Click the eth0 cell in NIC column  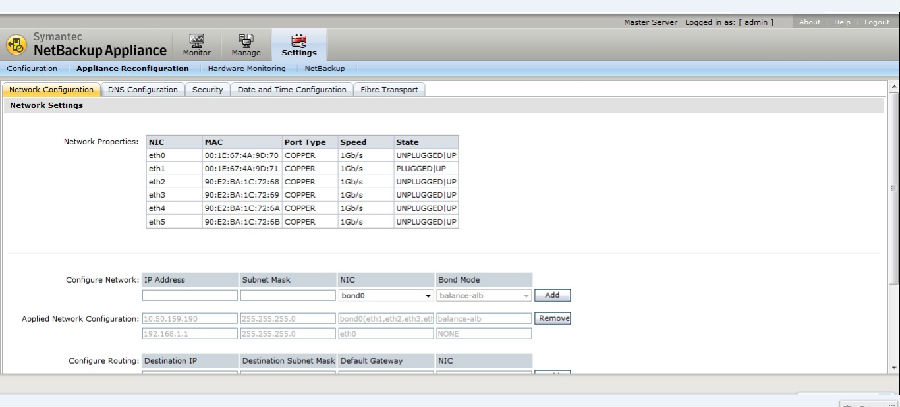coord(174,155)
